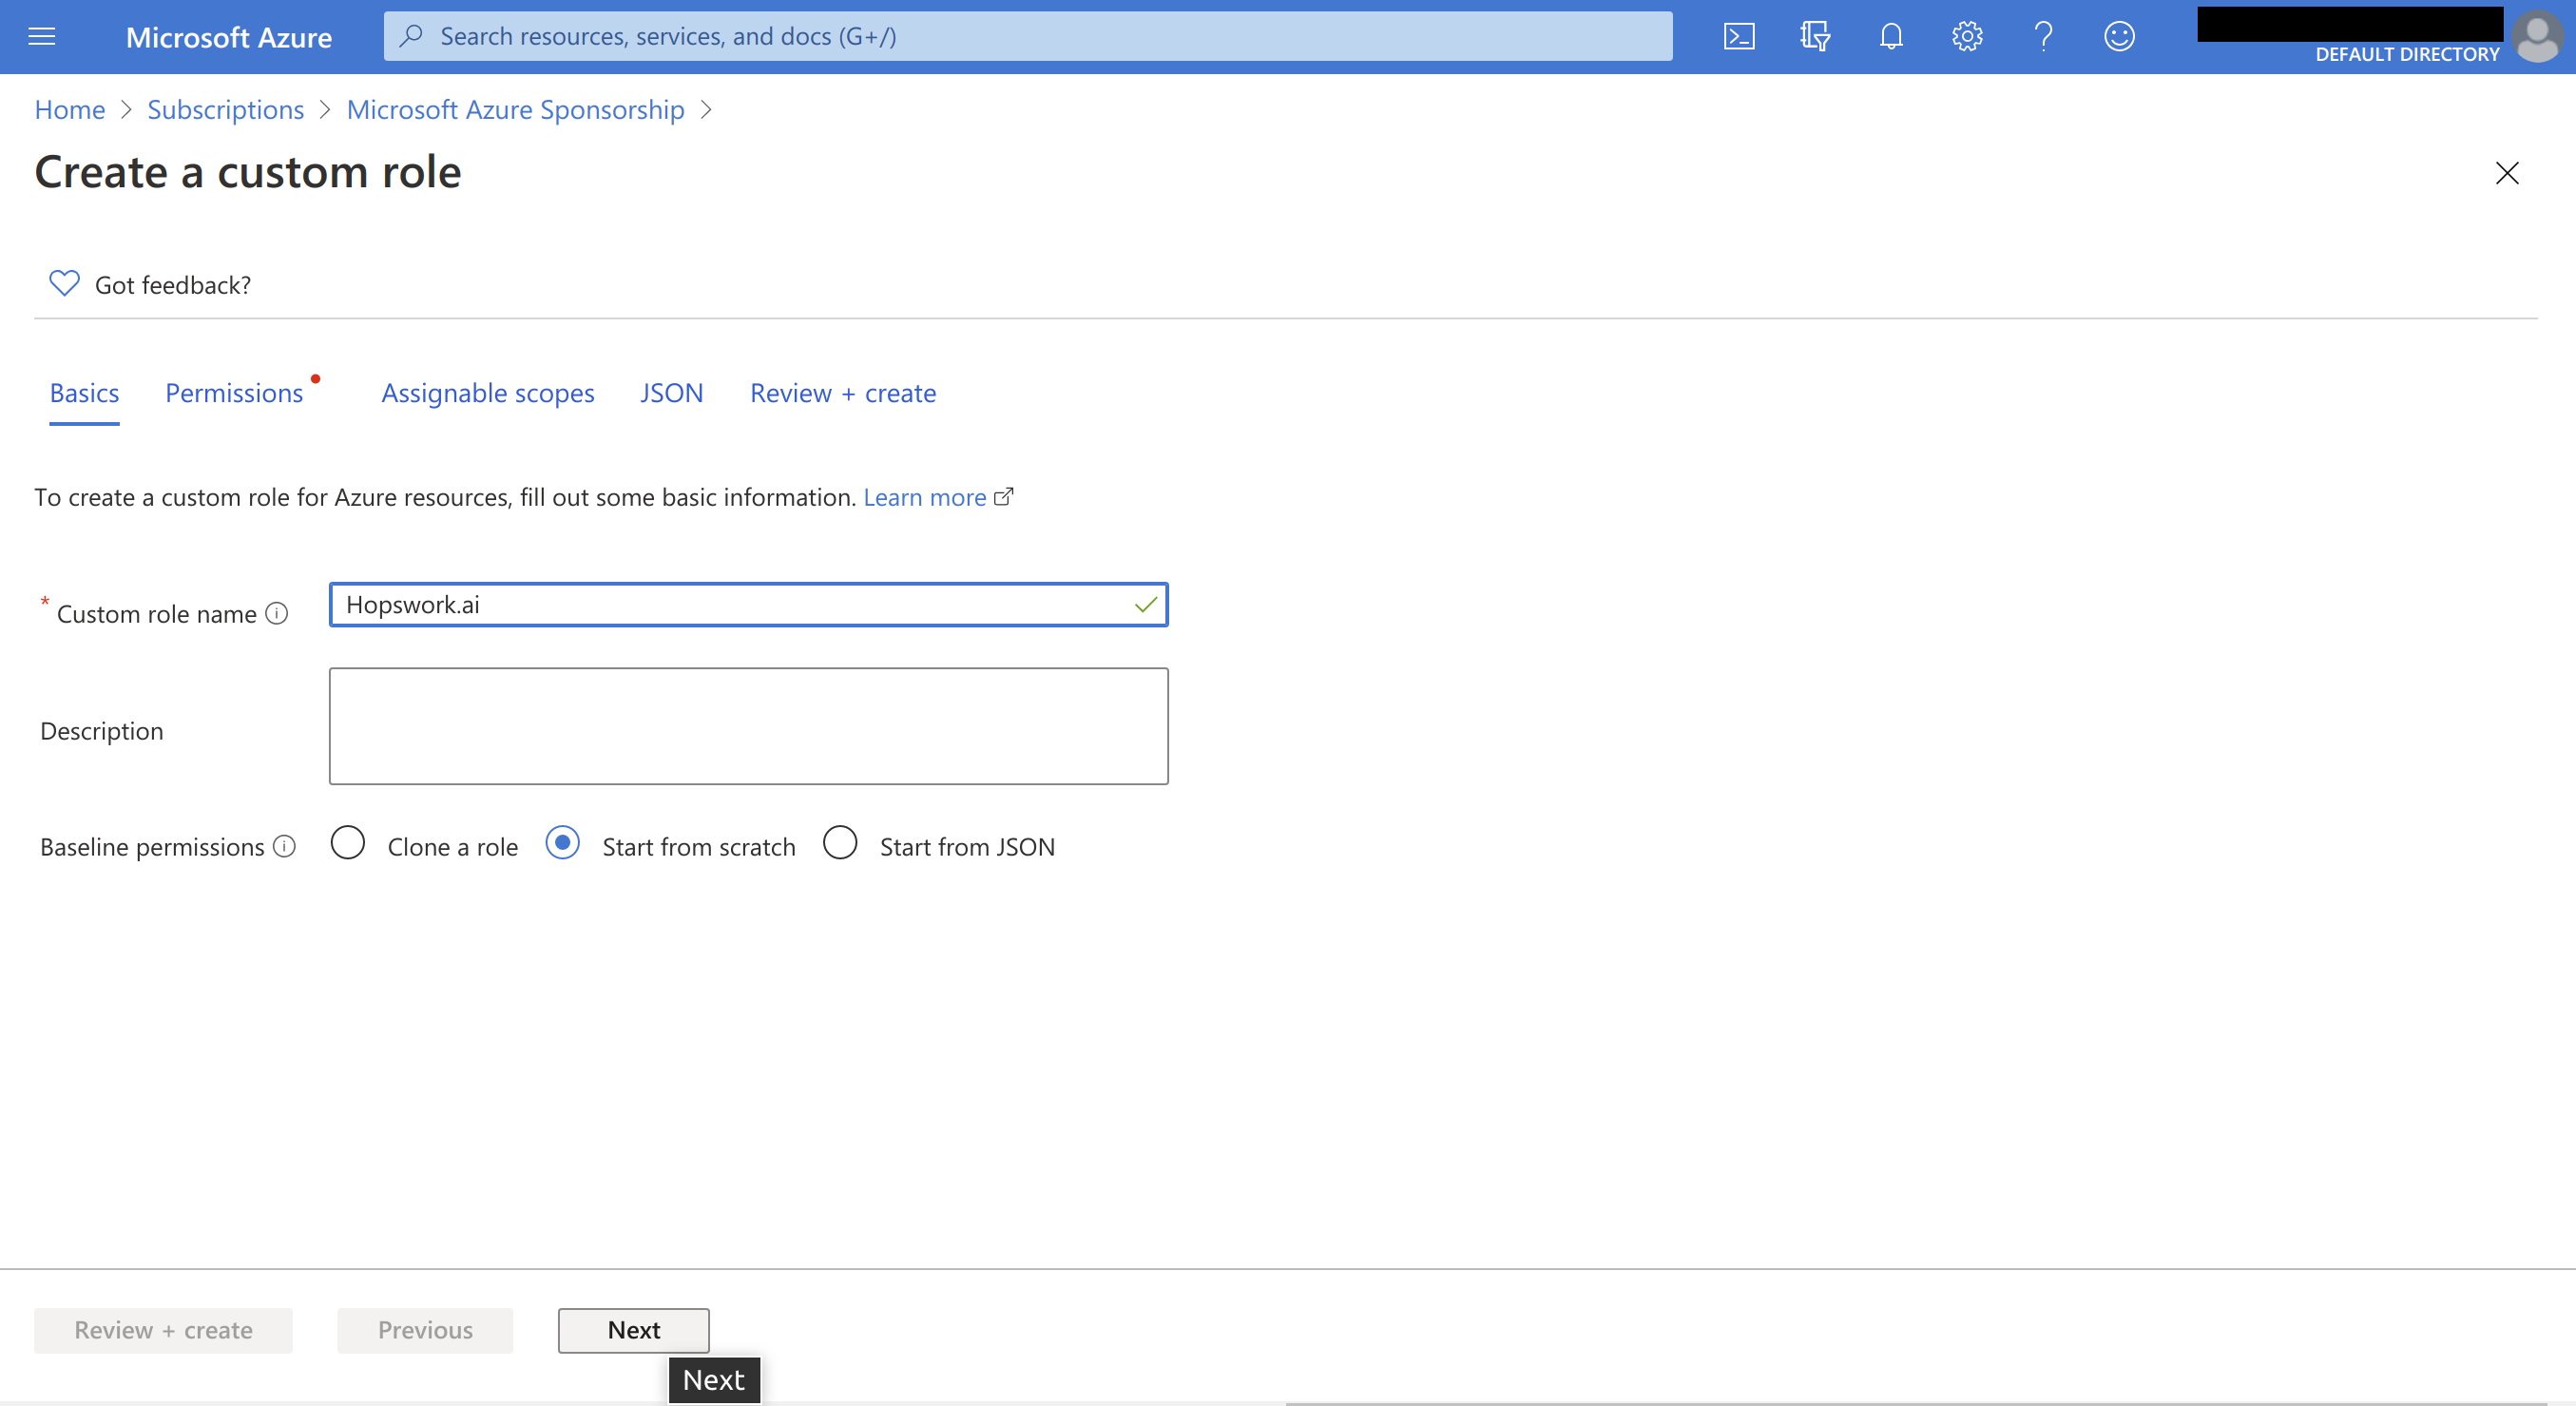Viewport: 2576px width, 1406px height.
Task: Open the JSON tab
Action: point(671,393)
